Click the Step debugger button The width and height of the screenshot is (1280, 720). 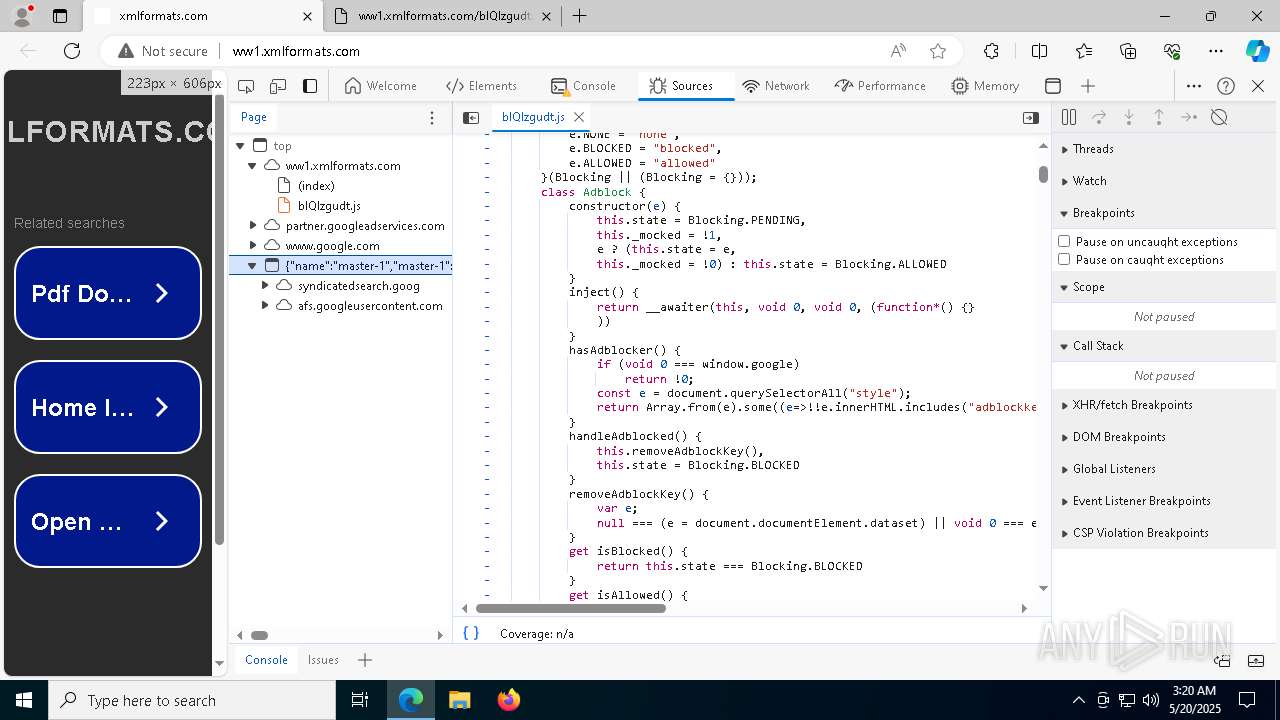pyautogui.click(x=1189, y=118)
